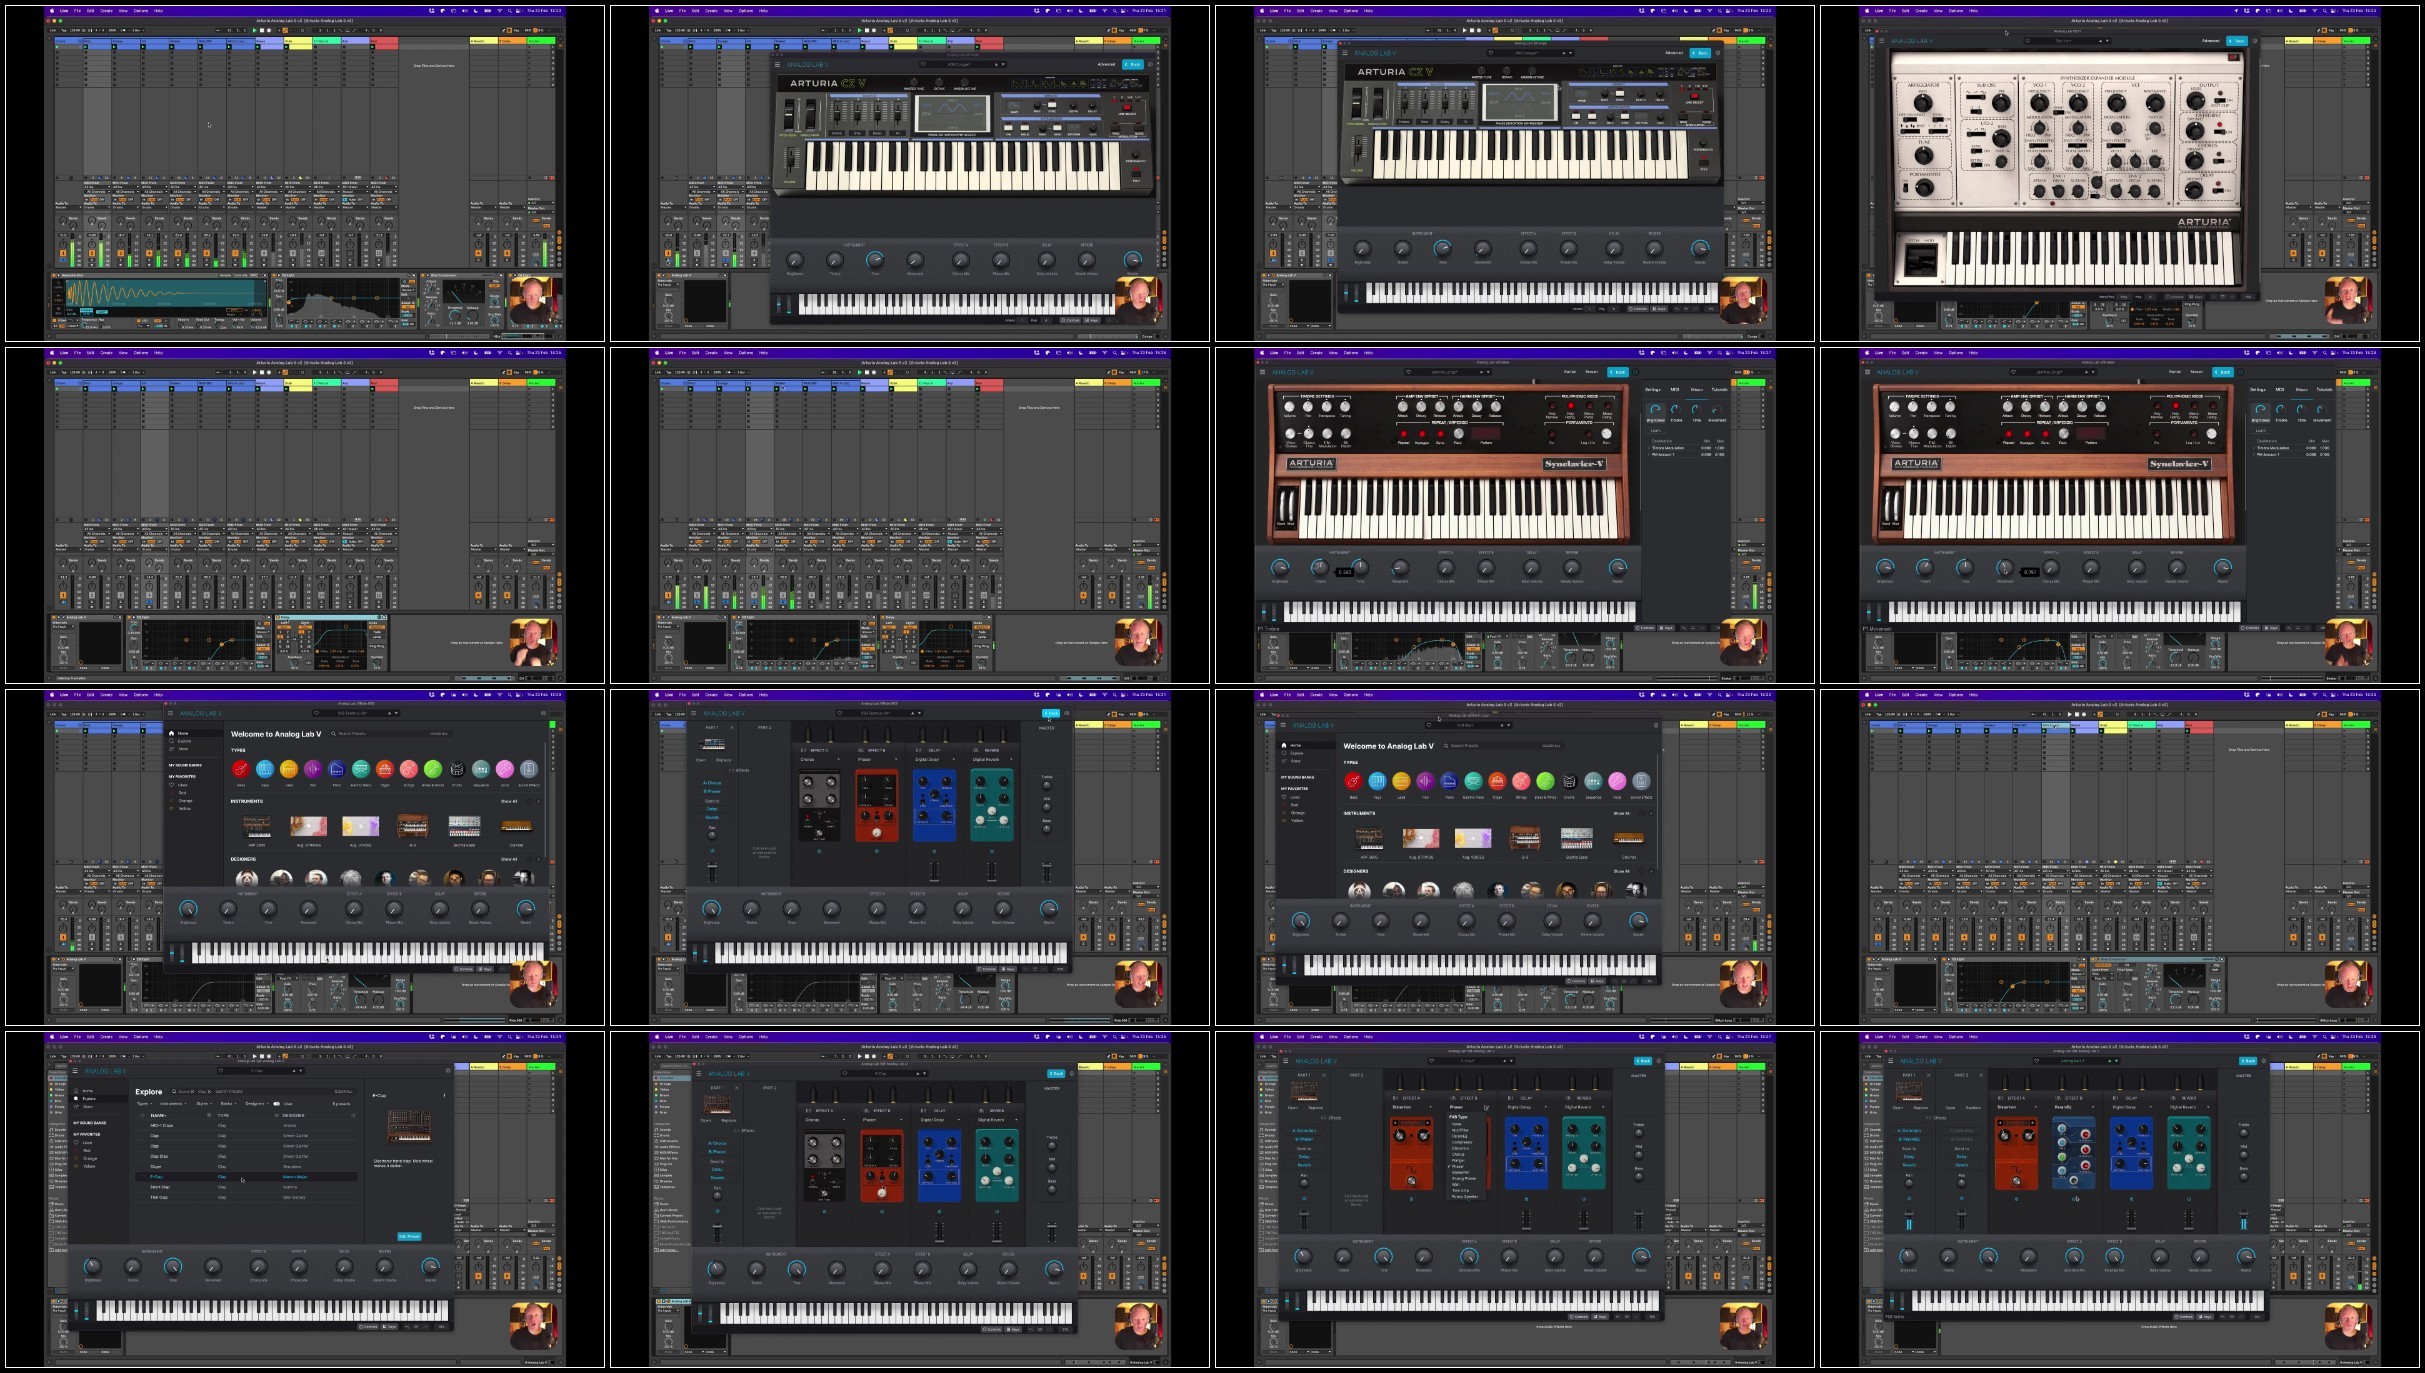This screenshot has width=2425, height=1373.
Task: Click Clear All in the Explore search bar
Action: pos(343,1092)
